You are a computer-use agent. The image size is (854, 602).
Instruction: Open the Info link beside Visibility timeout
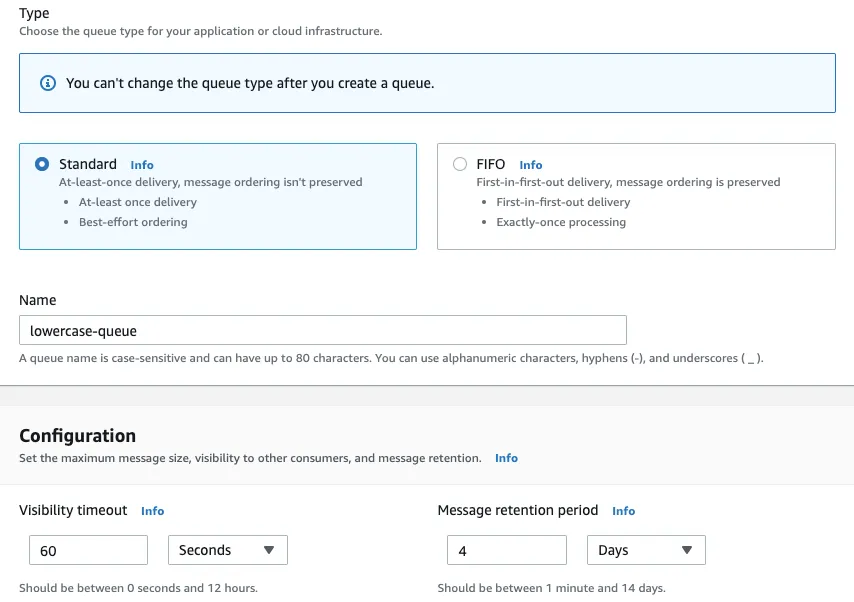coord(152,511)
